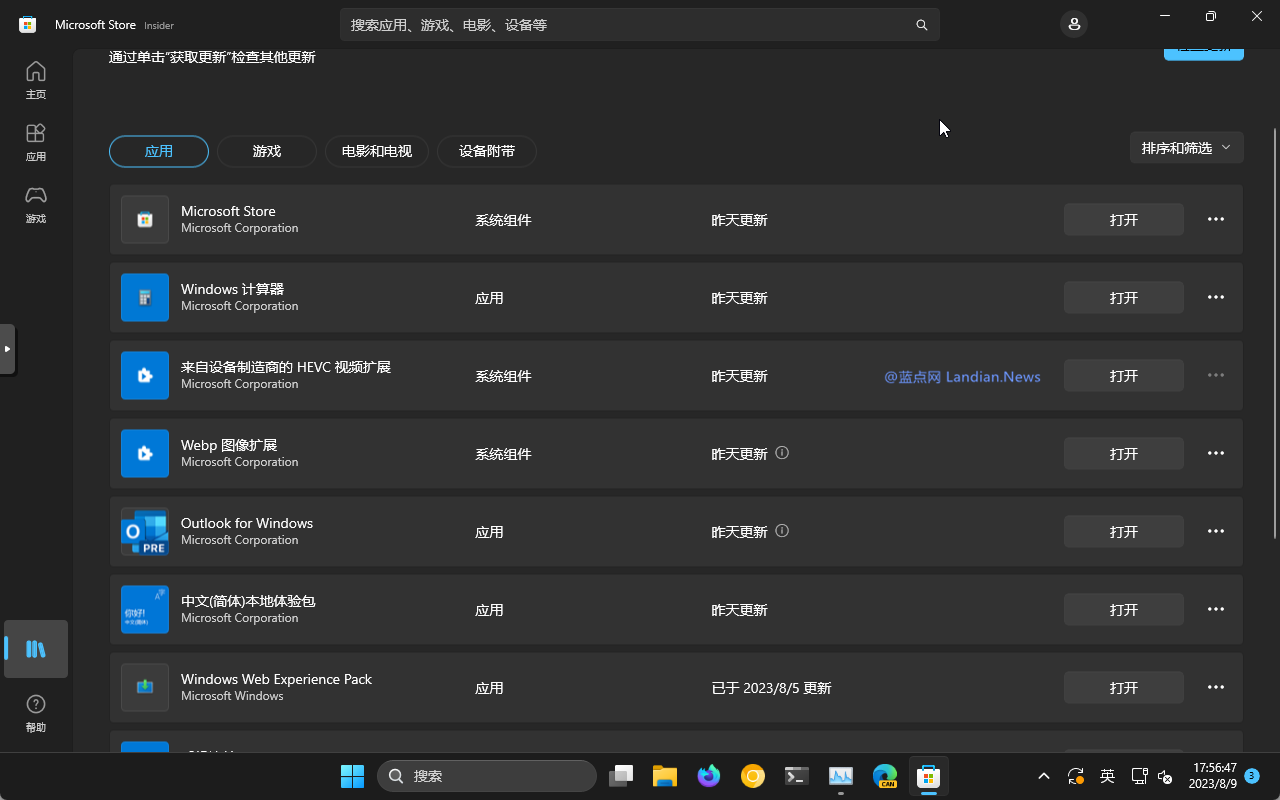Open the user account profile icon
The width and height of the screenshot is (1280, 800).
pyautogui.click(x=1074, y=24)
